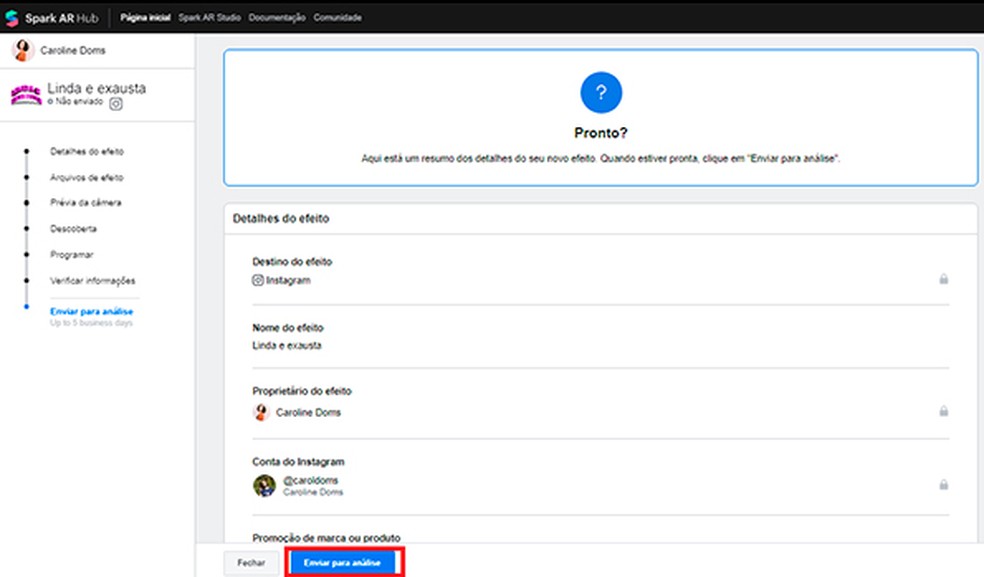Image resolution: width=984 pixels, height=577 pixels.
Task: Click Caroline Doms name beside owner avatar
Action: [x=308, y=413]
